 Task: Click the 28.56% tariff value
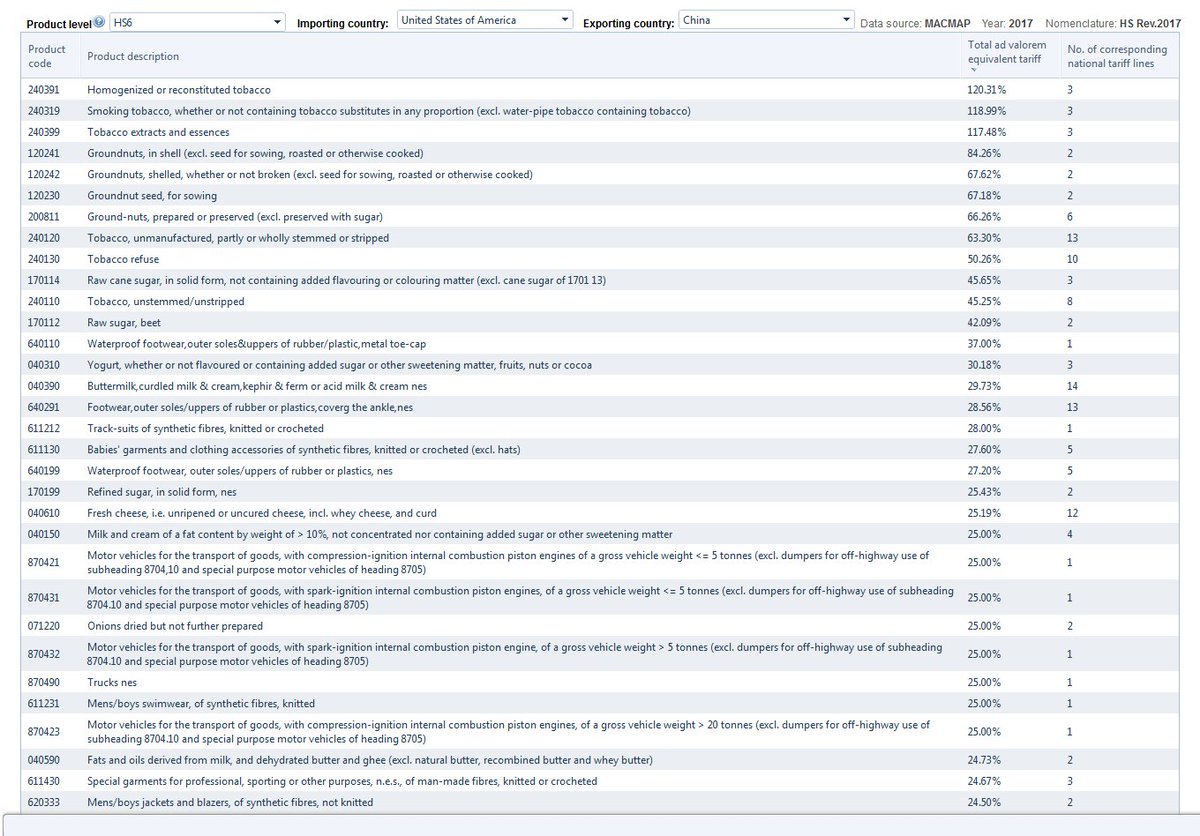coord(984,407)
